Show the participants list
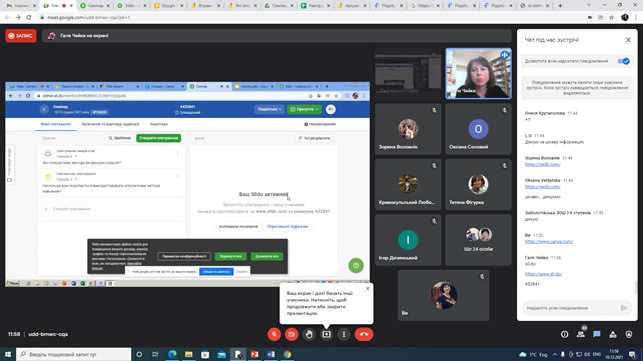 point(581,334)
